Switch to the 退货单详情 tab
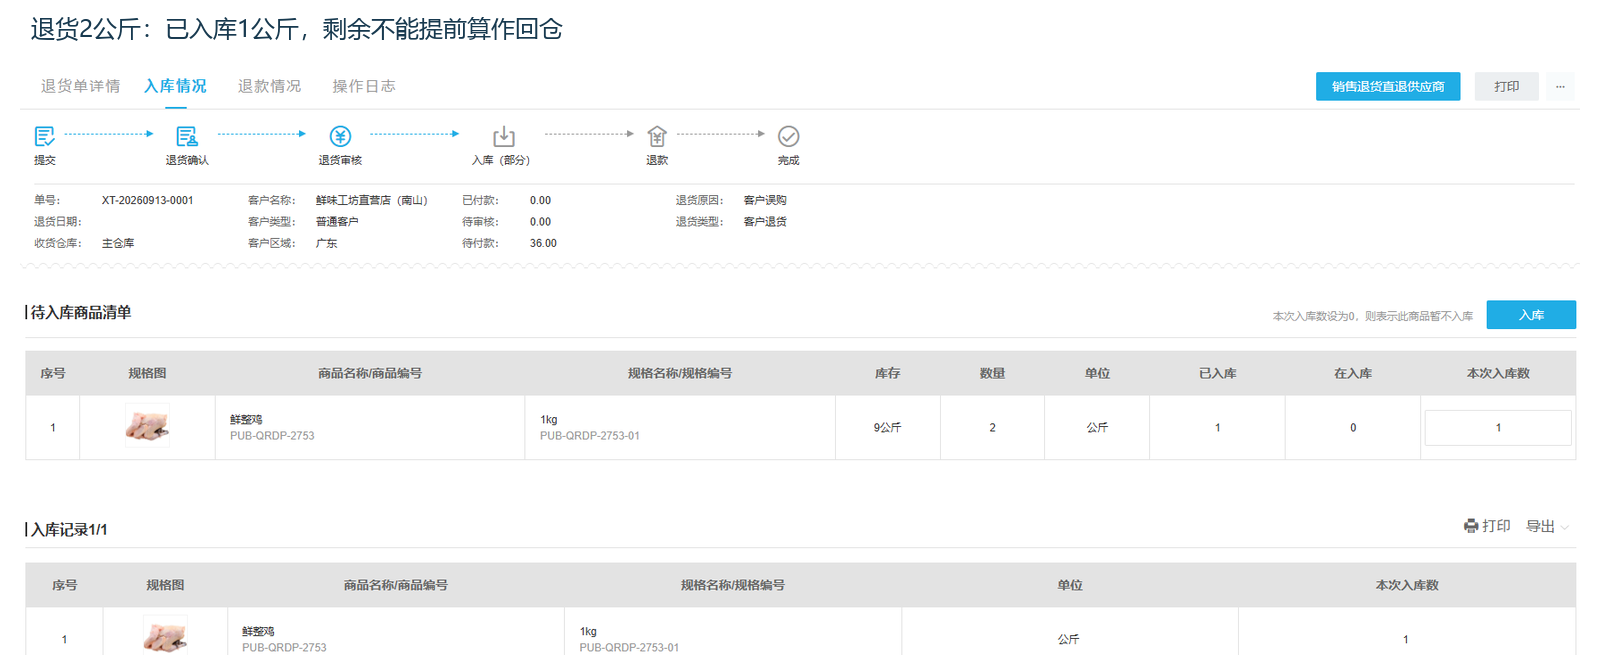1600x660 pixels. (x=80, y=86)
